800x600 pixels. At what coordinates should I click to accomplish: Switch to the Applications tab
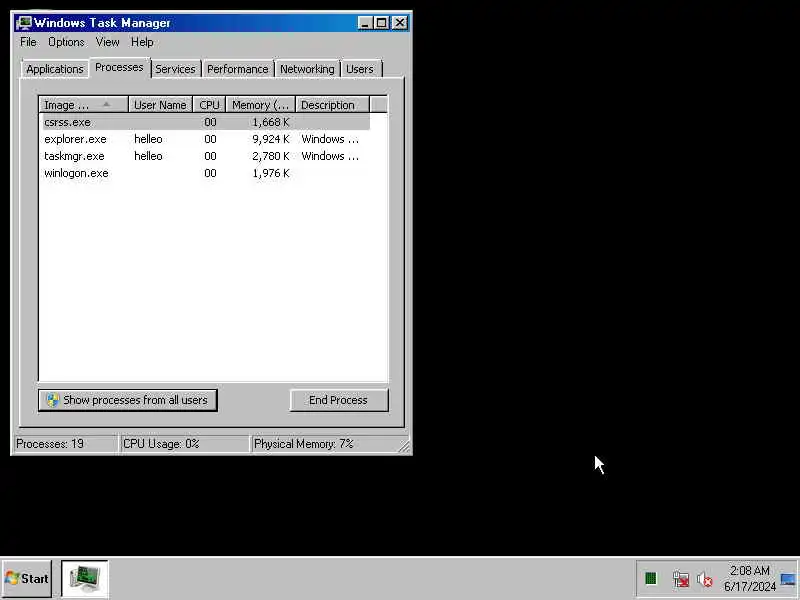click(x=55, y=69)
